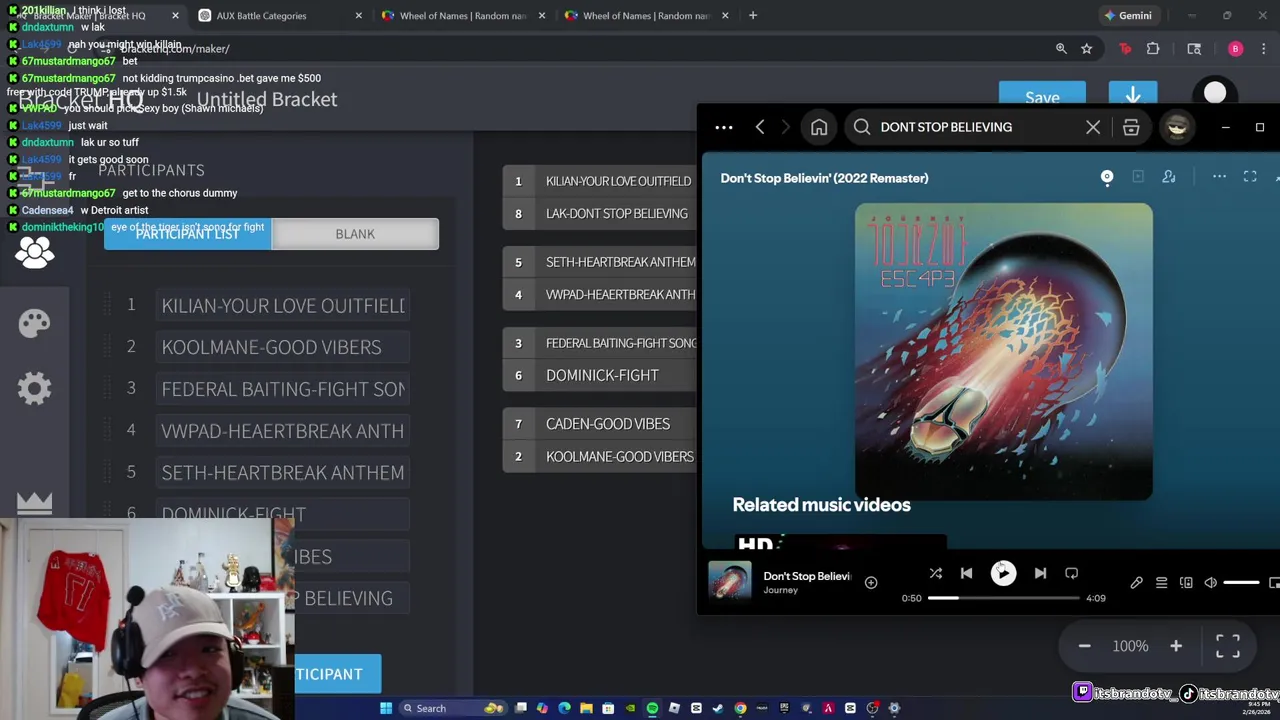Skip to next track in Spotify
The image size is (1280, 720).
coord(1040,573)
